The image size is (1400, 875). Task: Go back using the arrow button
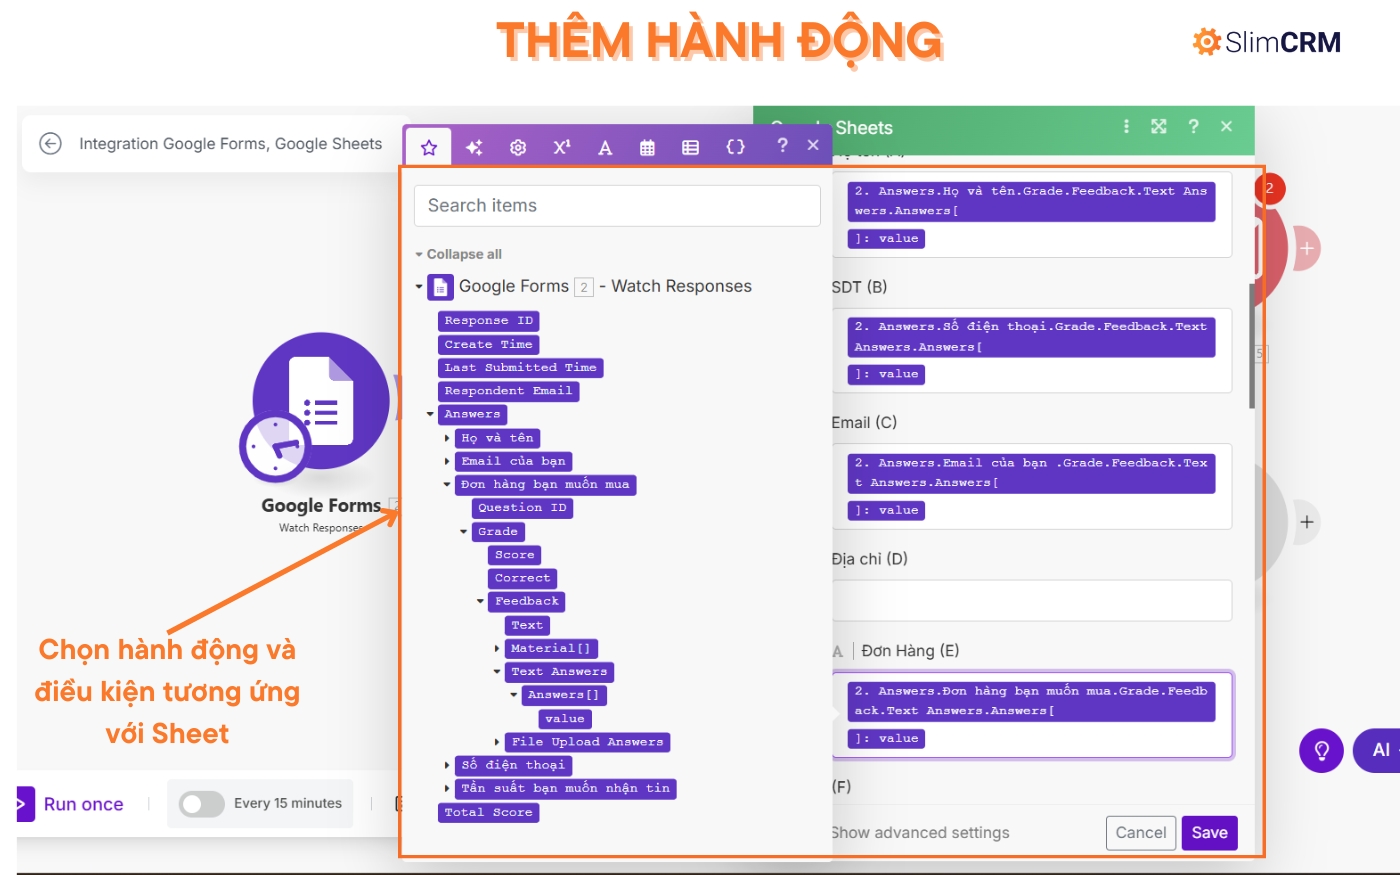tap(50, 143)
